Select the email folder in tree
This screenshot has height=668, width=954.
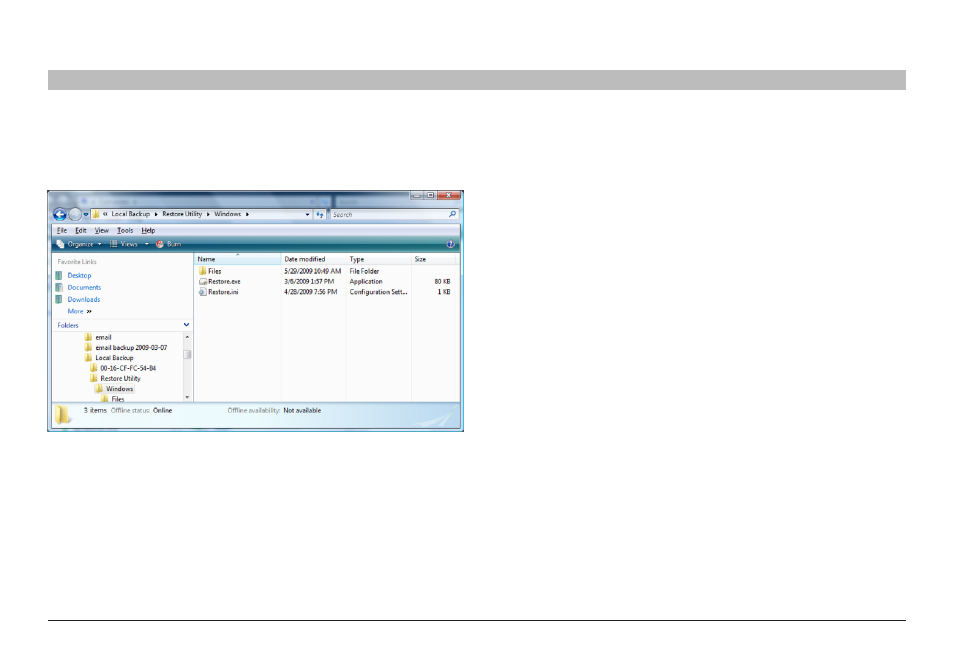pyautogui.click(x=103, y=337)
